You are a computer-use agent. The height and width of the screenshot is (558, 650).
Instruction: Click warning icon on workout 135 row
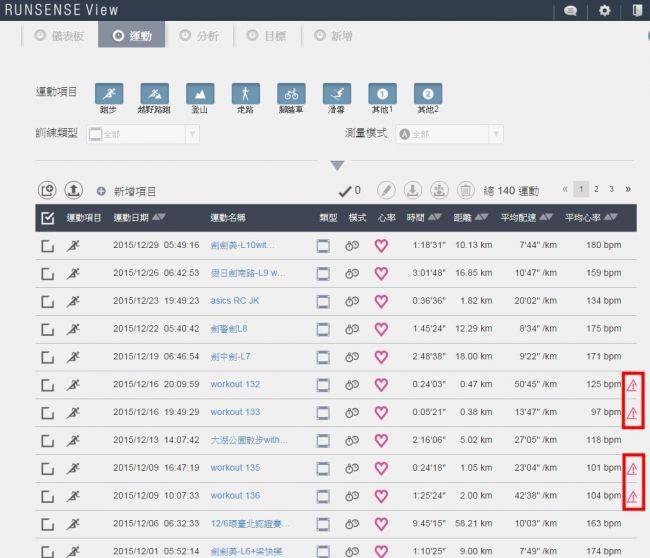[631, 467]
